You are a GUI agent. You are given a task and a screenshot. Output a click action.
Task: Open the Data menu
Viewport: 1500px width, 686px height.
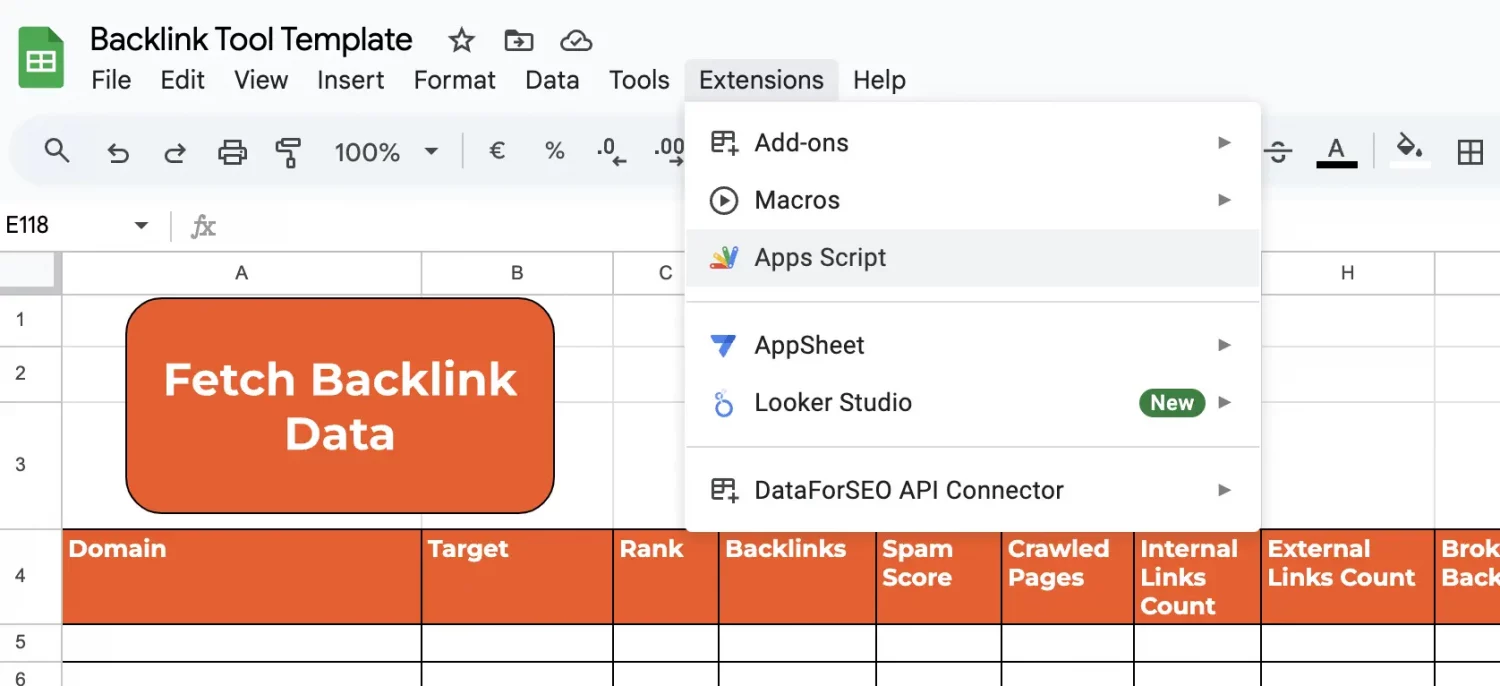(552, 80)
